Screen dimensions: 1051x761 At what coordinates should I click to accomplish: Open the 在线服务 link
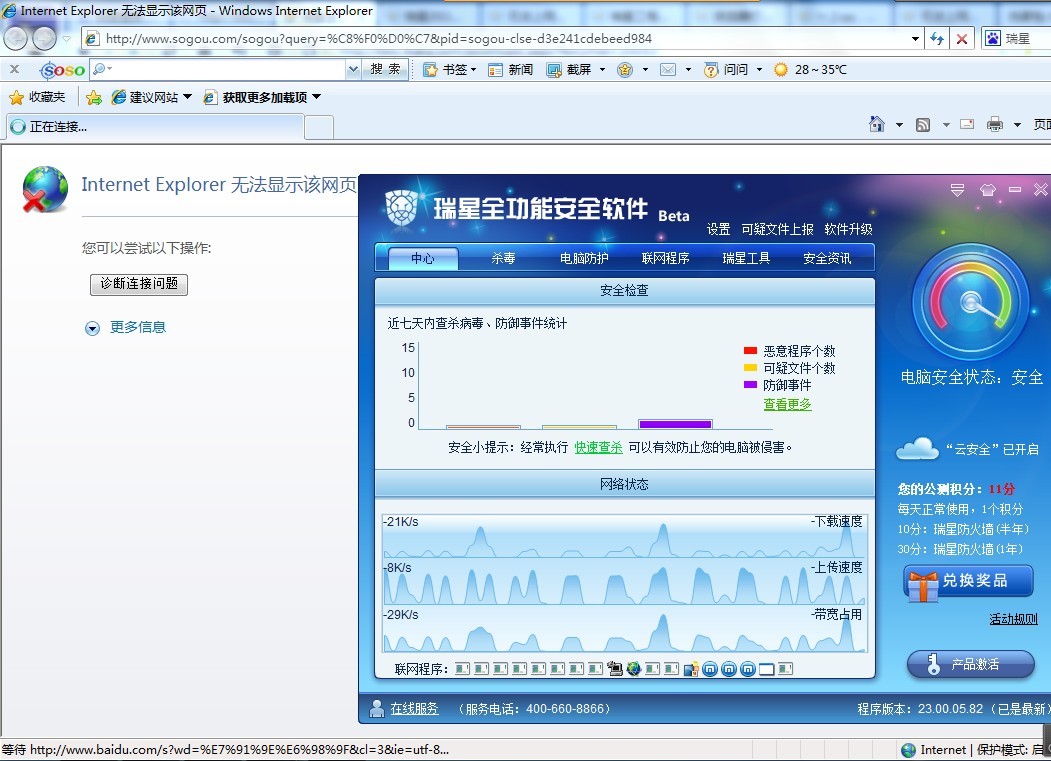[x=414, y=709]
